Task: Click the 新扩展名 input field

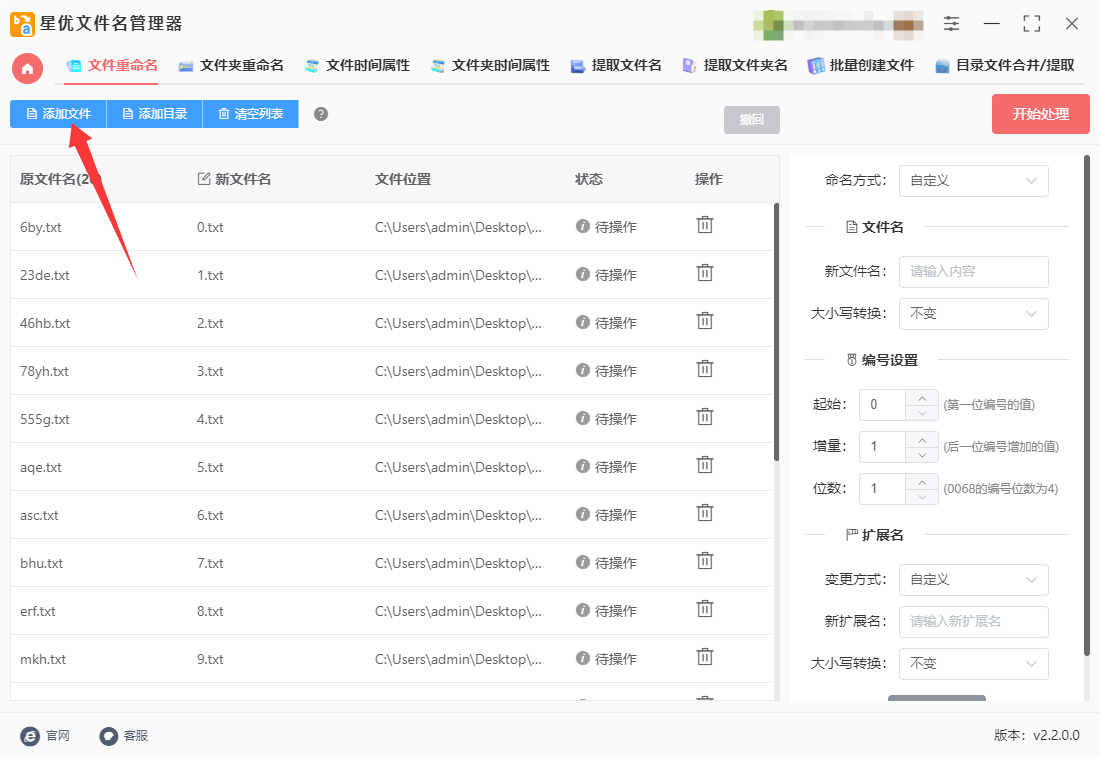Action: (973, 622)
